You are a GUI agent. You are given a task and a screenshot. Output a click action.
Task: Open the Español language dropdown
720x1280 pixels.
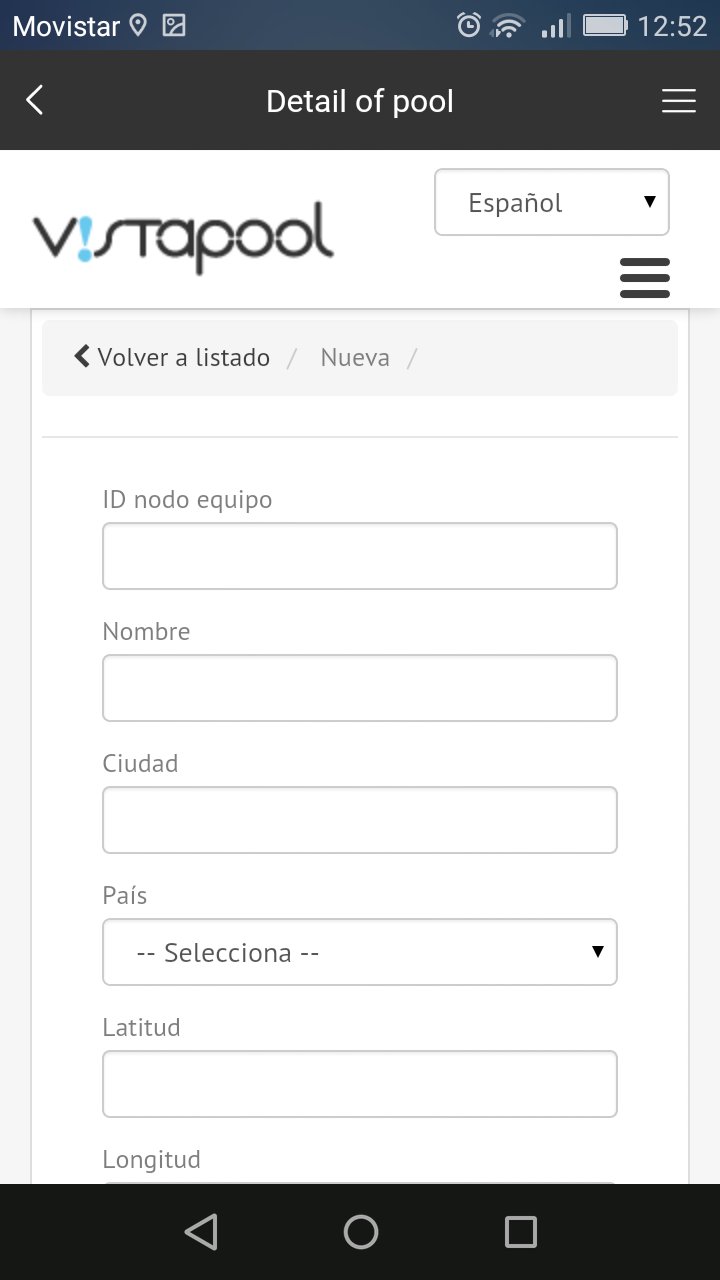click(551, 203)
